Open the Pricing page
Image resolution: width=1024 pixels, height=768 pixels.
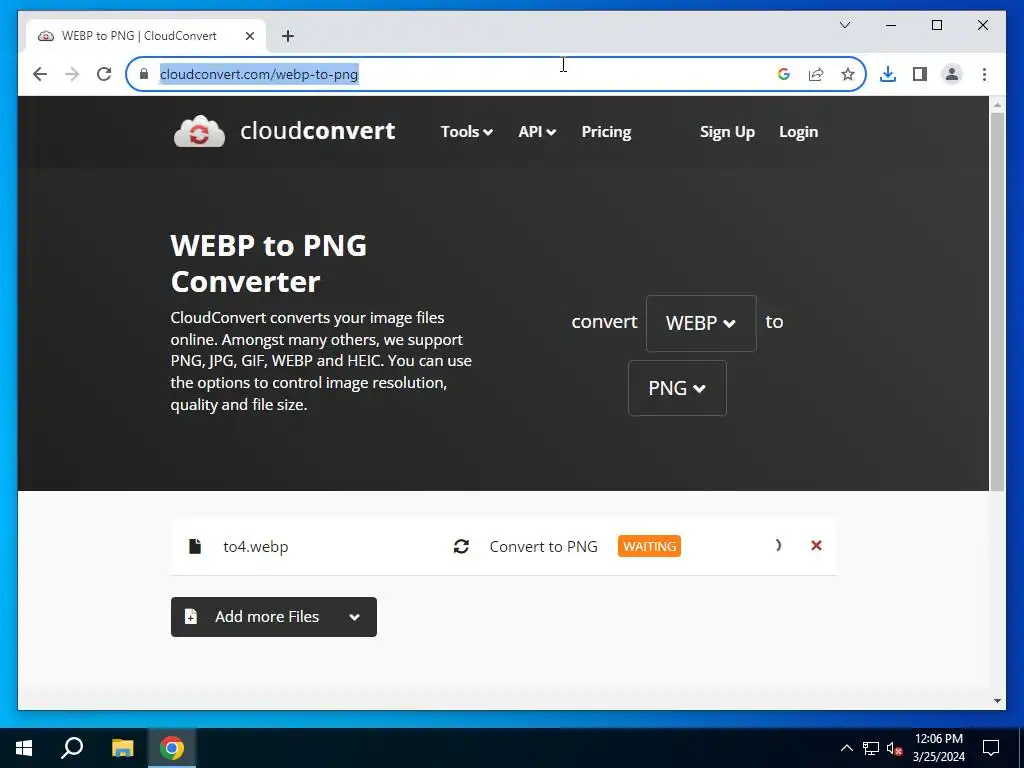(606, 132)
